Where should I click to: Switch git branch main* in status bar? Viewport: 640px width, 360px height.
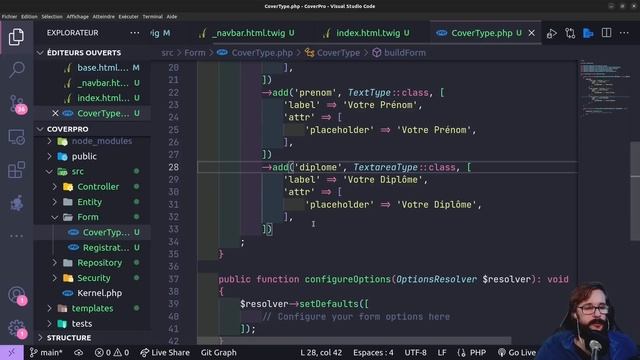[x=46, y=352]
